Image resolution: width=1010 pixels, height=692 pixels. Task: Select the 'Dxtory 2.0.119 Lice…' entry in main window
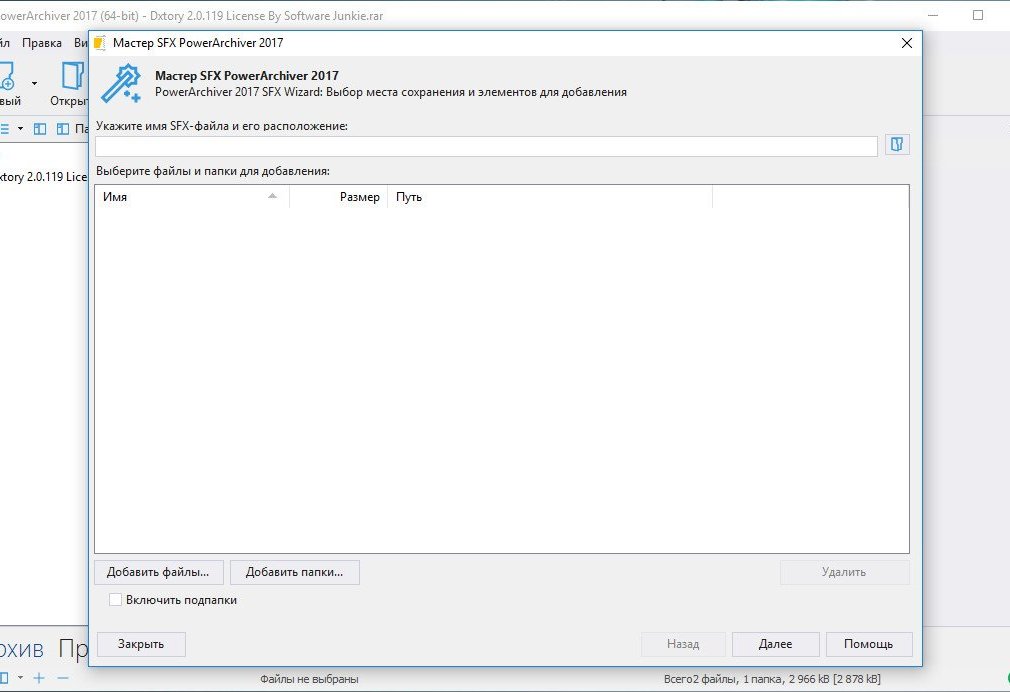click(x=43, y=177)
